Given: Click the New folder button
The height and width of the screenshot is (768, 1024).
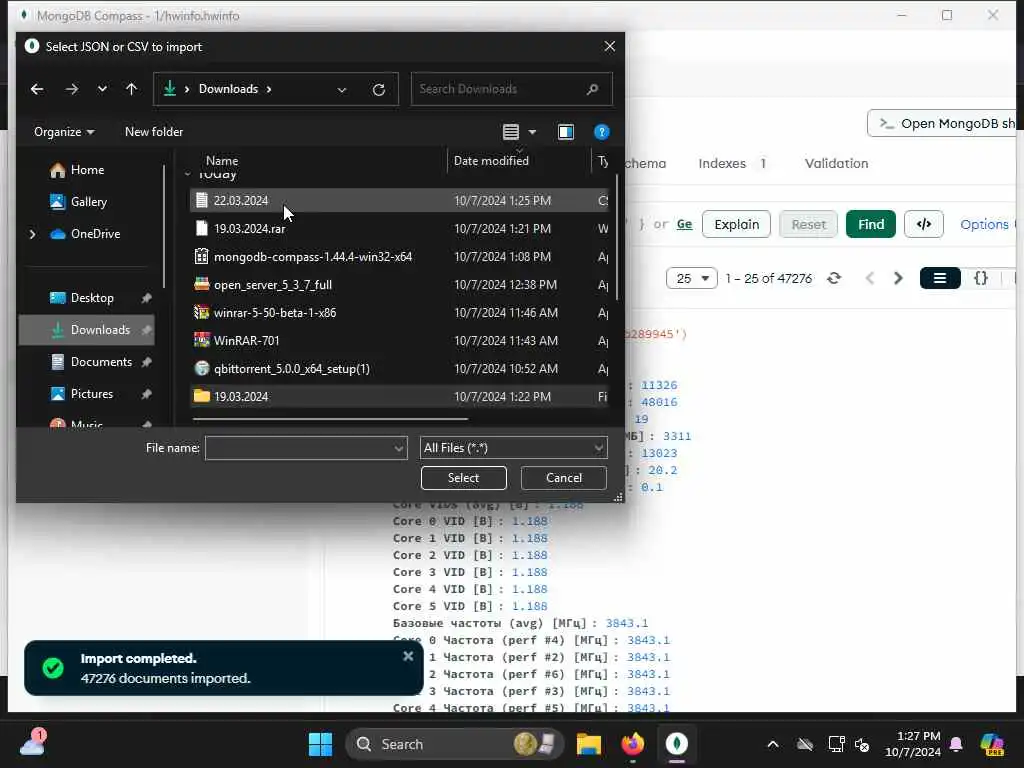Looking at the screenshot, I should tap(154, 132).
